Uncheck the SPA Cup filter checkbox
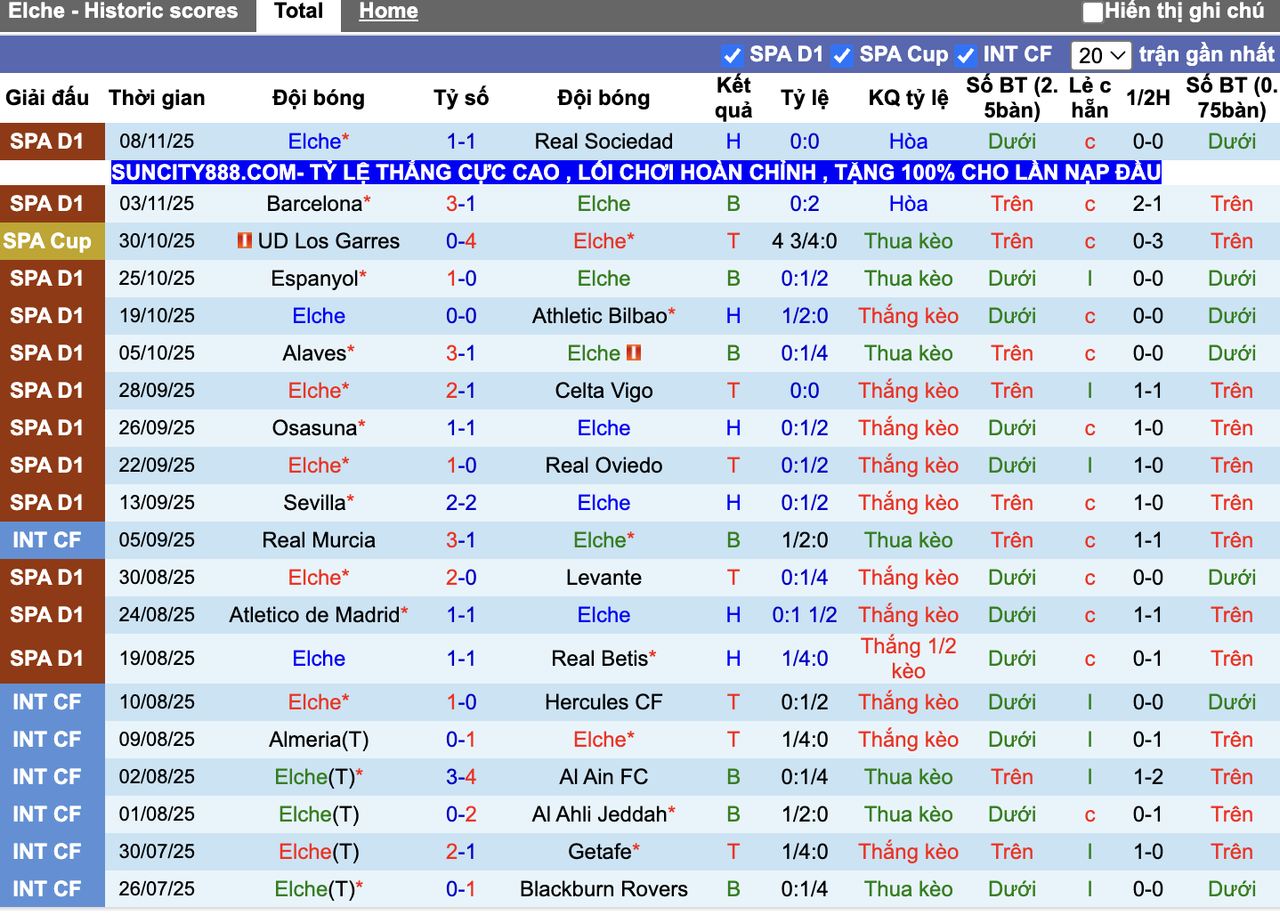1280x915 pixels. [842, 55]
